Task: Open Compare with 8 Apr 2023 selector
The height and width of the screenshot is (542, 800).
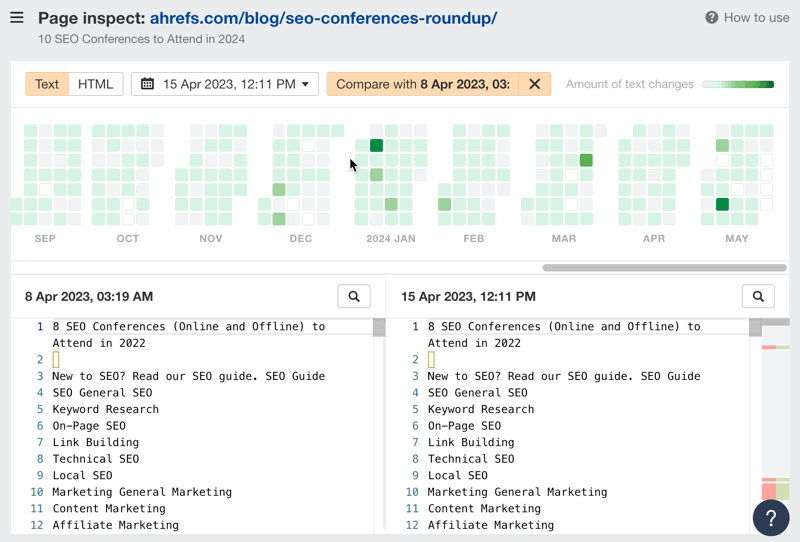Action: 423,84
